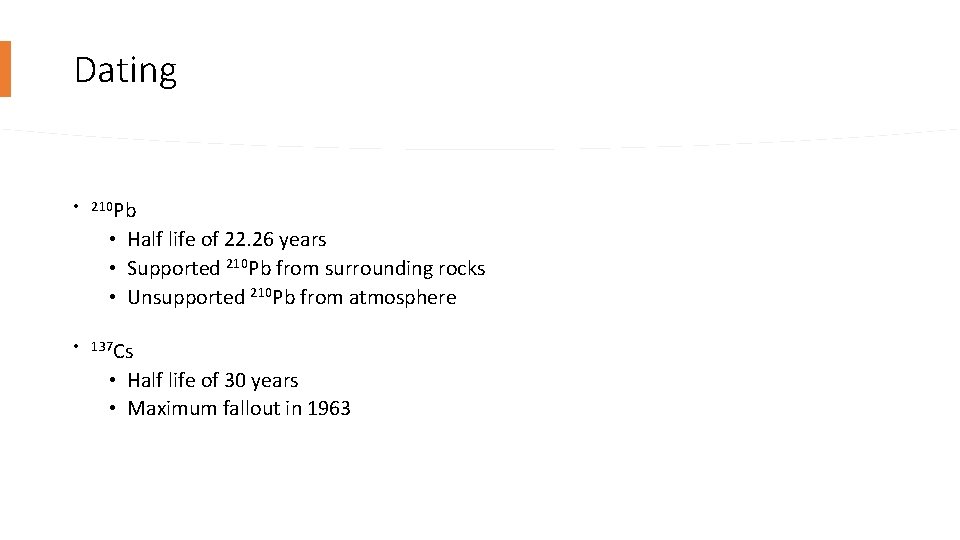Click bullet marker before "Supported 210Pb"
The width and height of the screenshot is (960, 540).
[x=115, y=269]
